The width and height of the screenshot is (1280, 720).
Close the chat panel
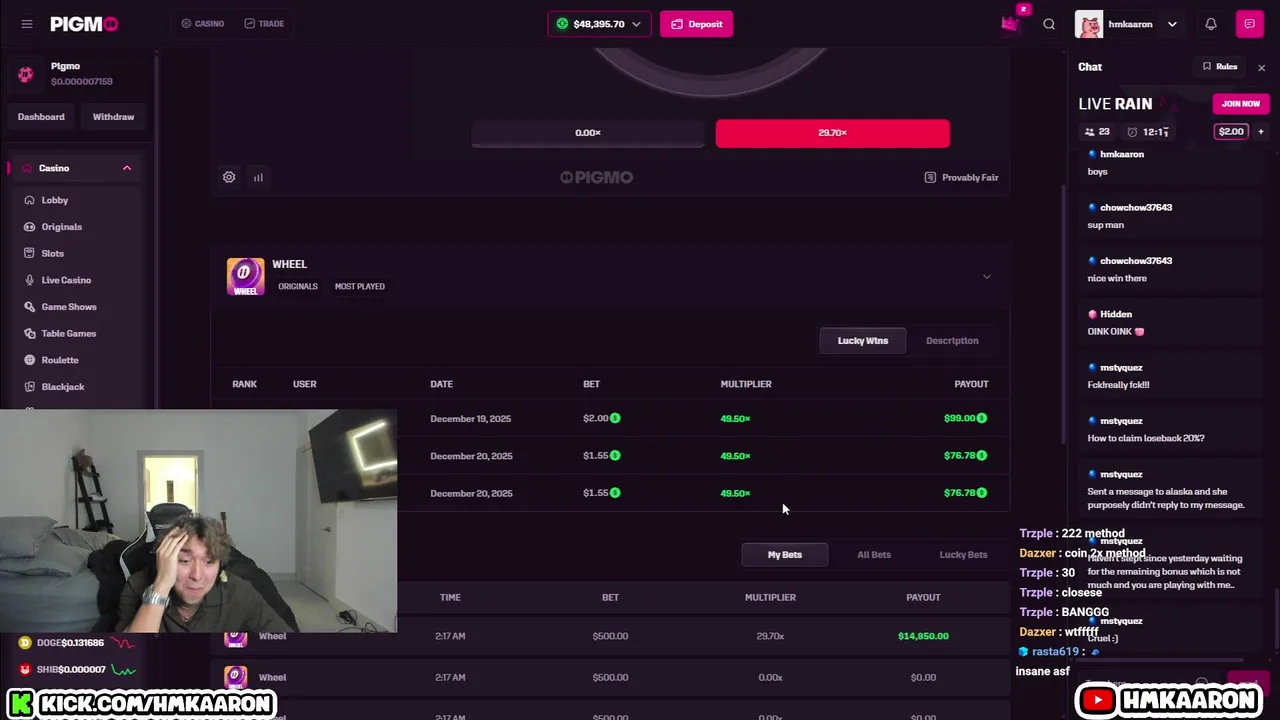coord(1261,67)
